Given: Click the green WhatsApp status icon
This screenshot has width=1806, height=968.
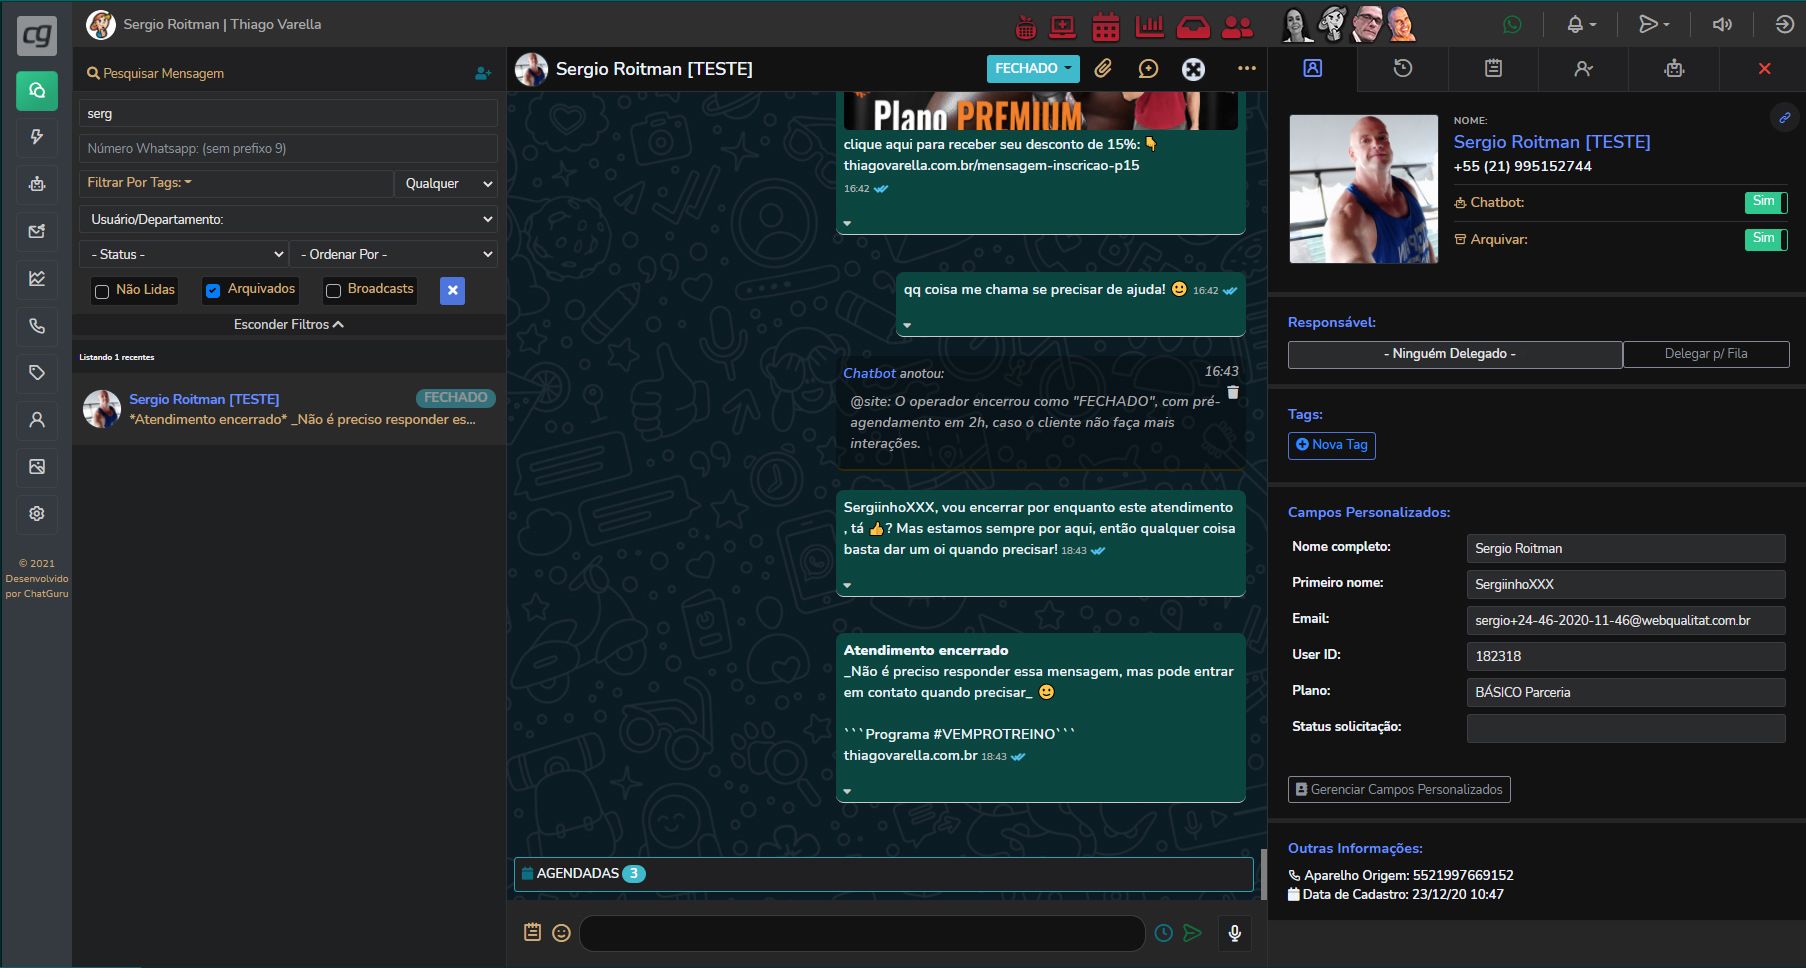Looking at the screenshot, I should 1512,24.
